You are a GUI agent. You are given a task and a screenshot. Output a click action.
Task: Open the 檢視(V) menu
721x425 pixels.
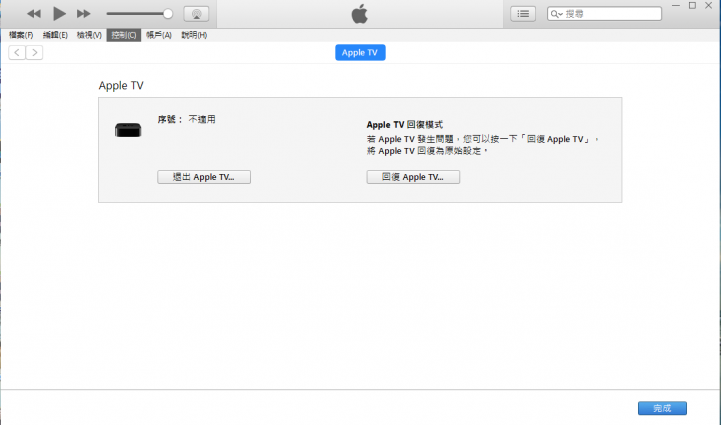tap(89, 35)
